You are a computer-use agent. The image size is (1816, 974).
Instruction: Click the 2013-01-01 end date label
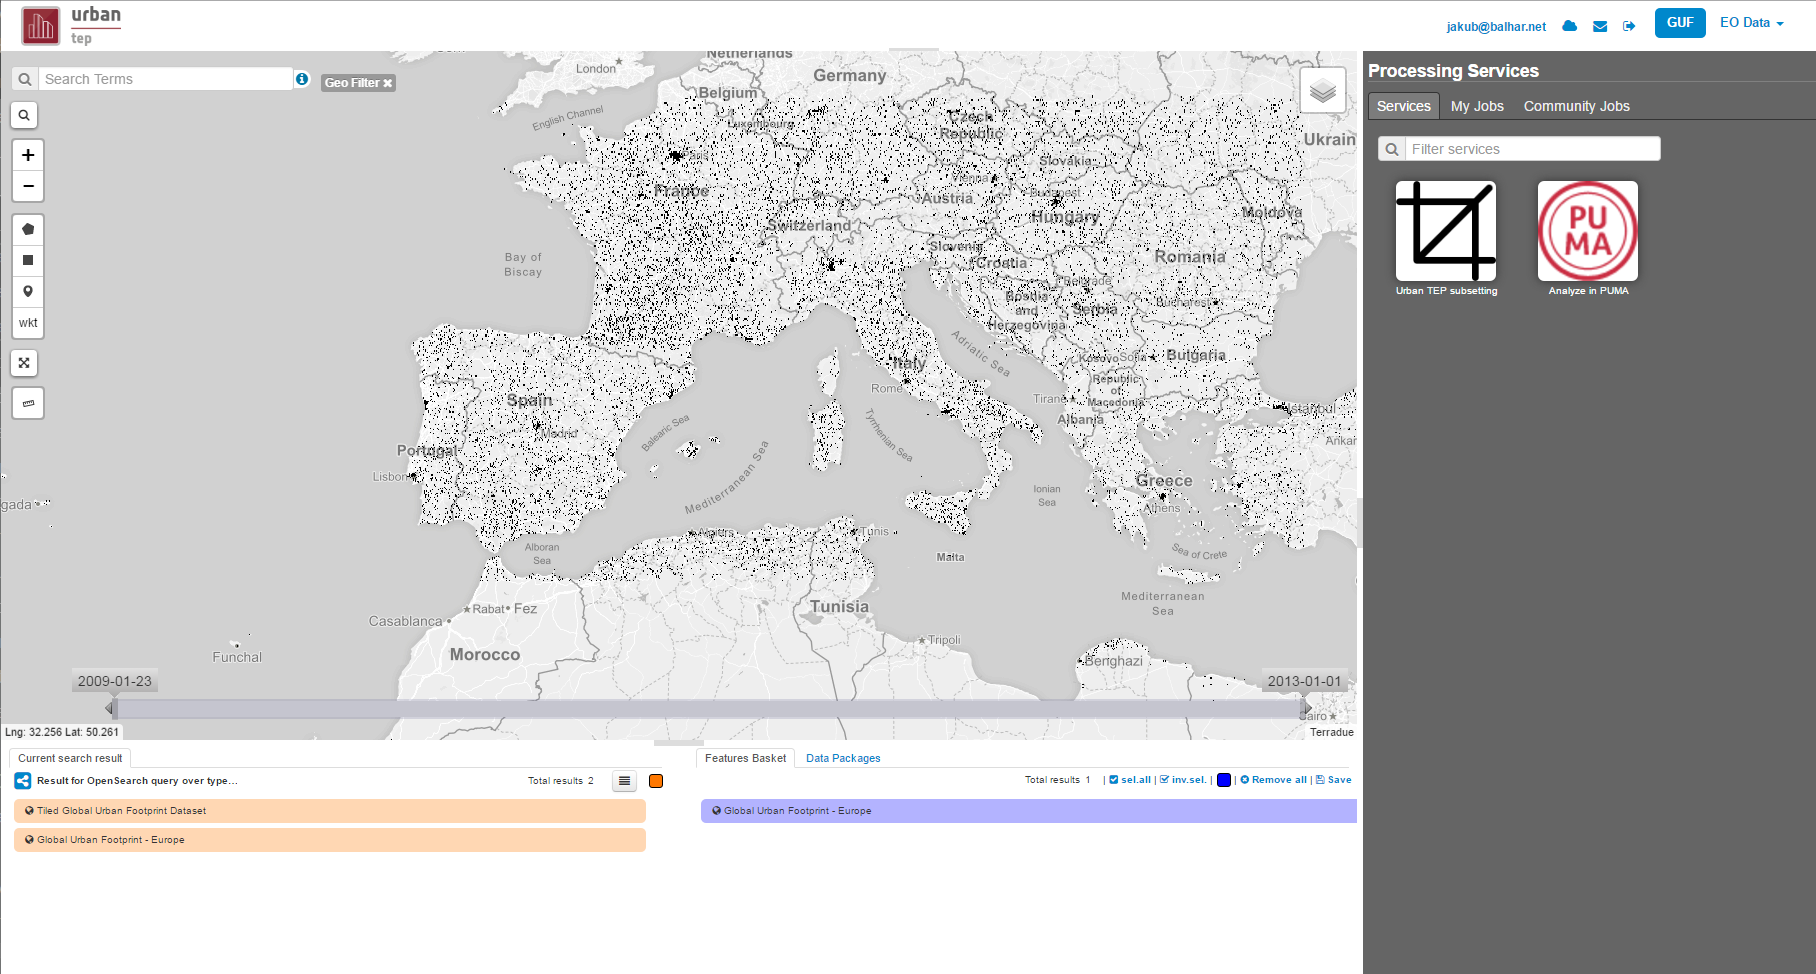pyautogui.click(x=1304, y=681)
